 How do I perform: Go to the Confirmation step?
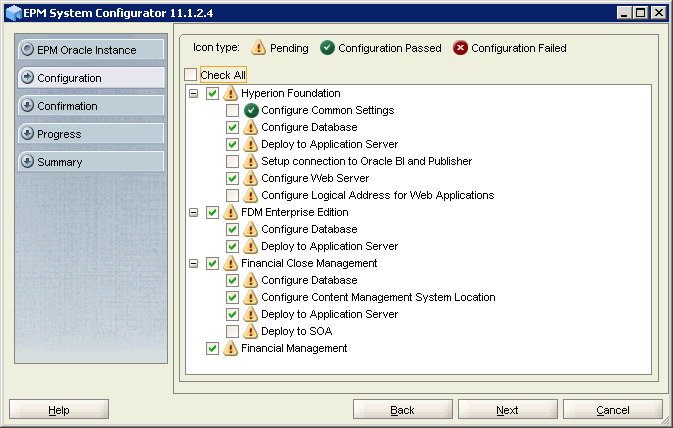pos(91,106)
